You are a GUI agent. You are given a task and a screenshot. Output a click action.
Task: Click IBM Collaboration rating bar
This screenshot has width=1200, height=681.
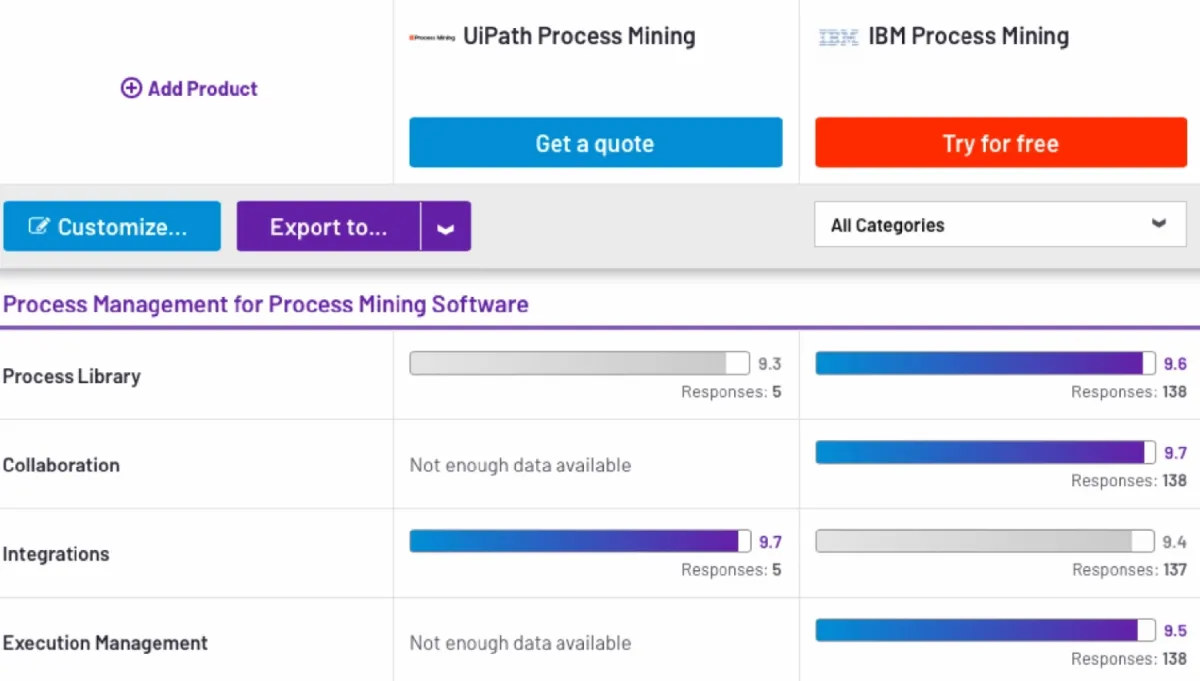(986, 452)
